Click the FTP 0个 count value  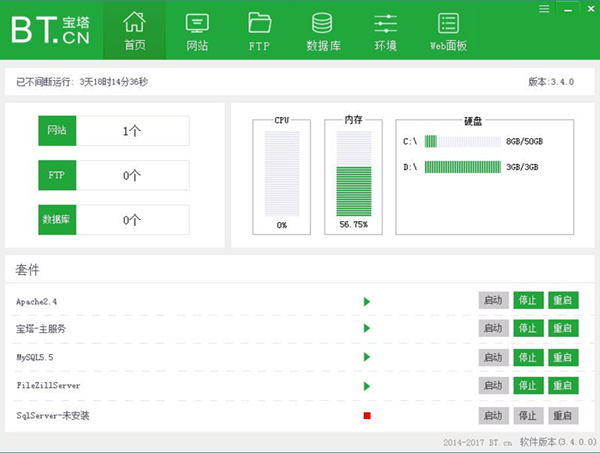tap(132, 176)
